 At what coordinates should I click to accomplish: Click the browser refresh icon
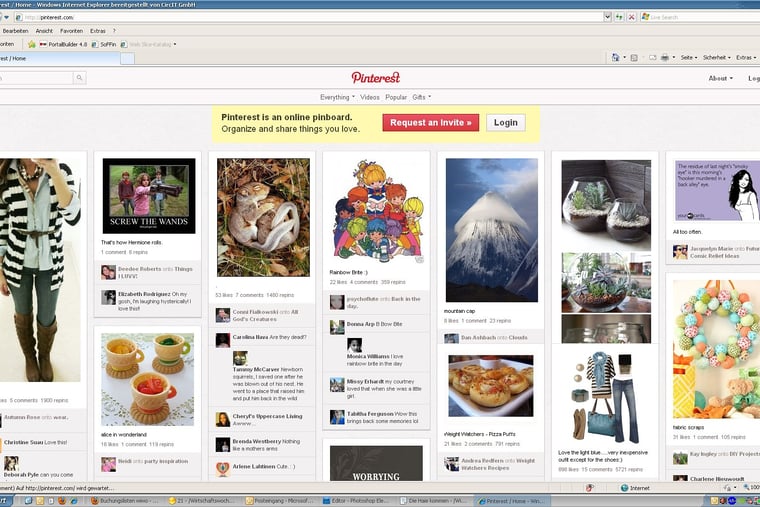(x=619, y=17)
